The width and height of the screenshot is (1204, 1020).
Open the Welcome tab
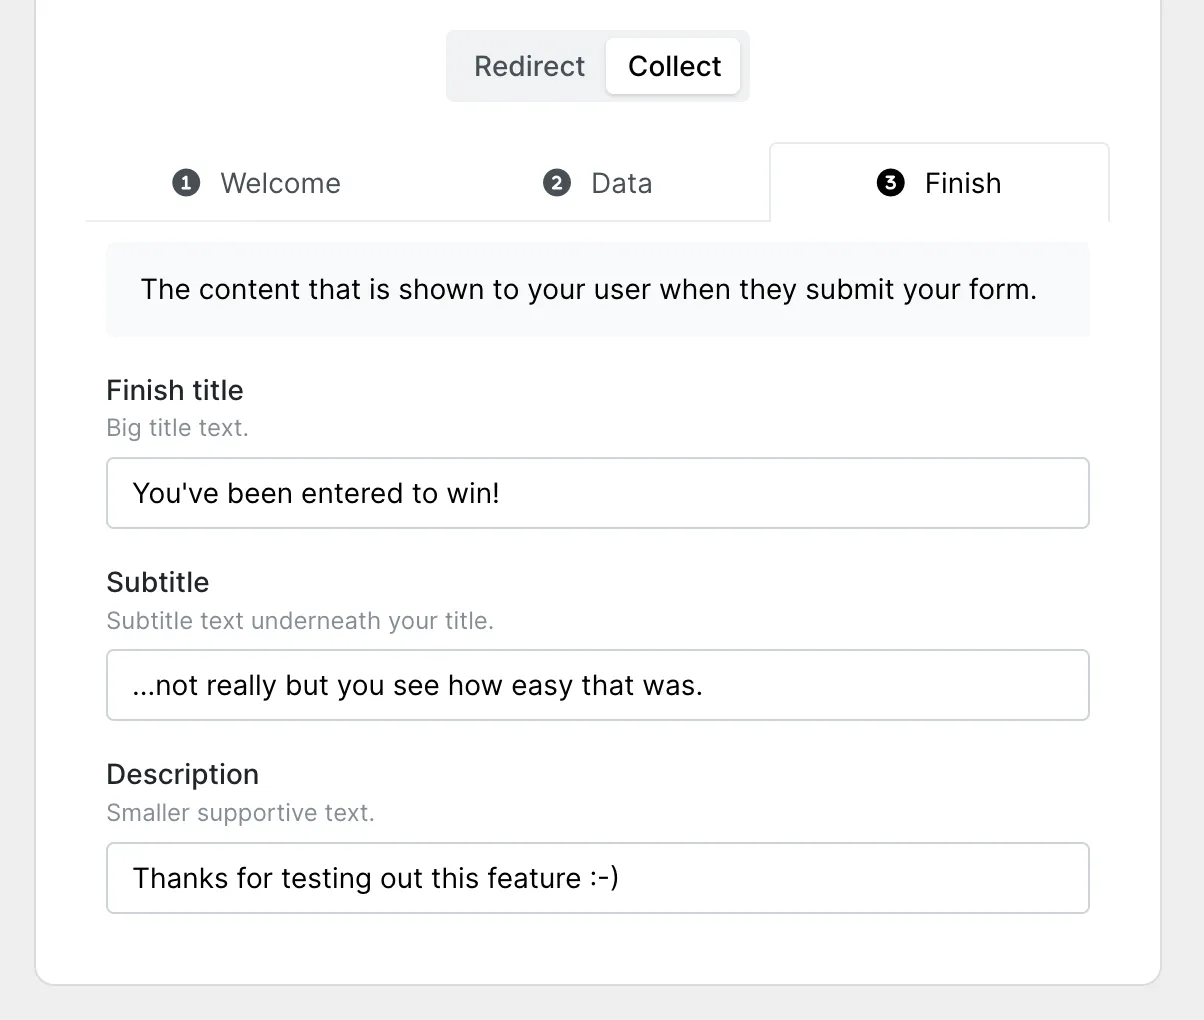[x=257, y=183]
